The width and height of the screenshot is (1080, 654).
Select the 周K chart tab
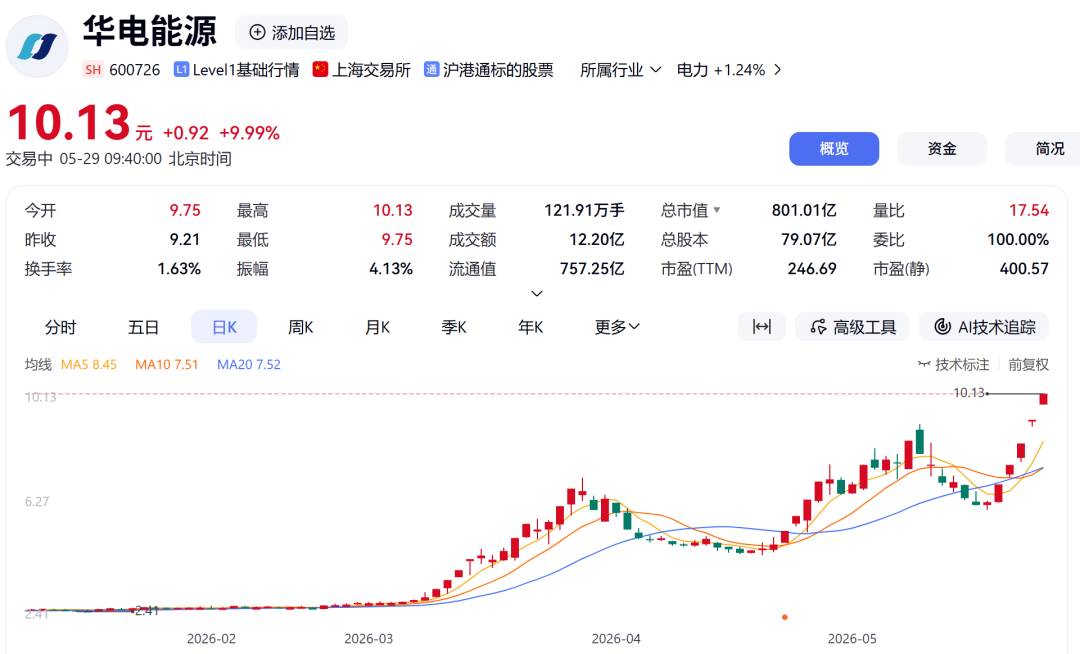click(301, 327)
